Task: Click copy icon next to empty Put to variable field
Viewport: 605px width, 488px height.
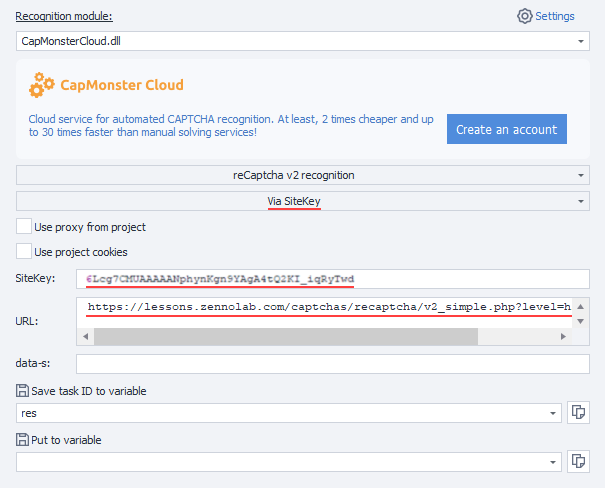Action: pyautogui.click(x=577, y=461)
